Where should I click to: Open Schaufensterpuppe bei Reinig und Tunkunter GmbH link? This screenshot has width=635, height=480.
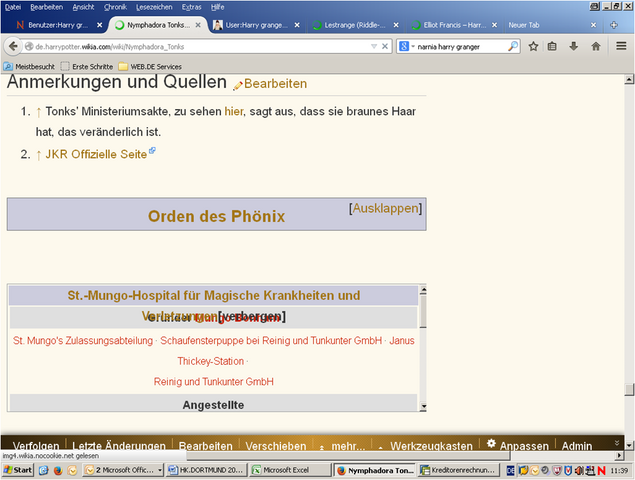coord(271,341)
